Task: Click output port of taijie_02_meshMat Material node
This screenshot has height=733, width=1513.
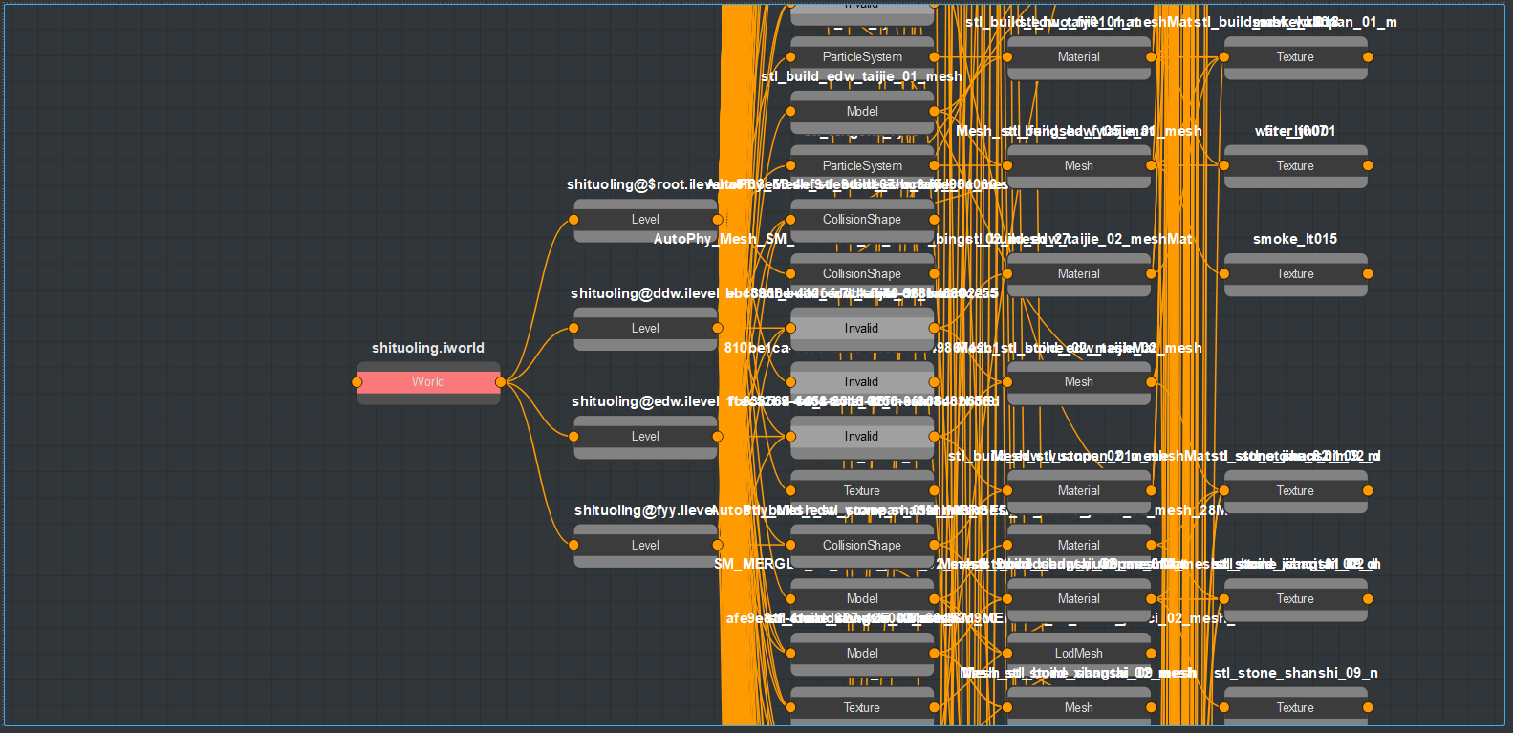Action: (1151, 274)
